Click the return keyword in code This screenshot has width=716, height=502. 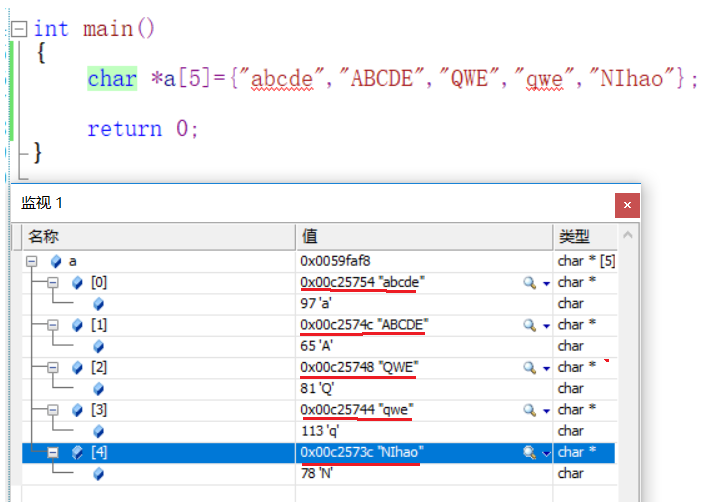(125, 129)
